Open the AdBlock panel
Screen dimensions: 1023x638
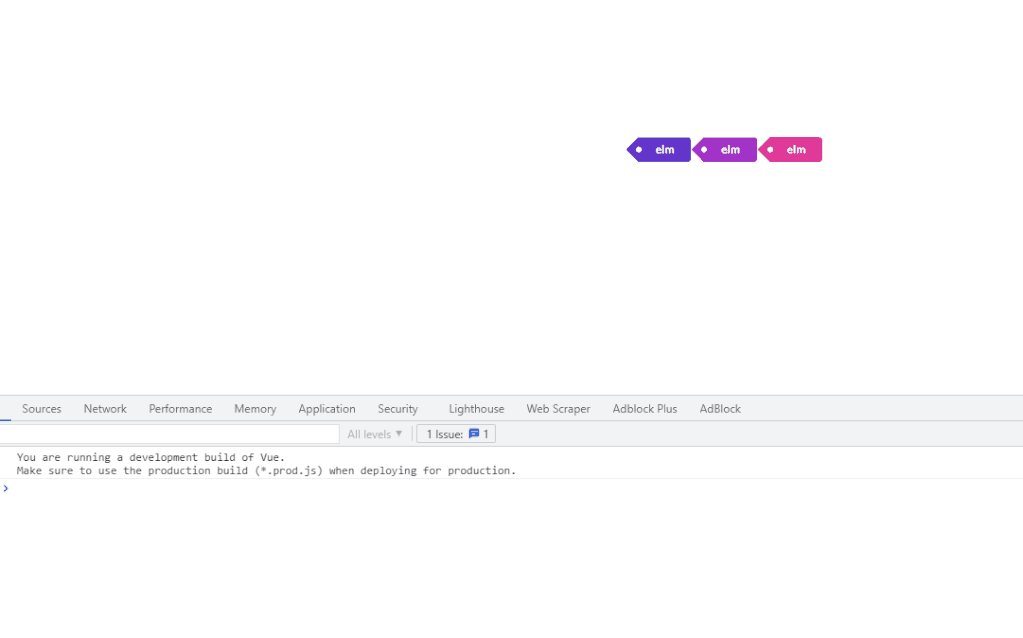coord(719,408)
